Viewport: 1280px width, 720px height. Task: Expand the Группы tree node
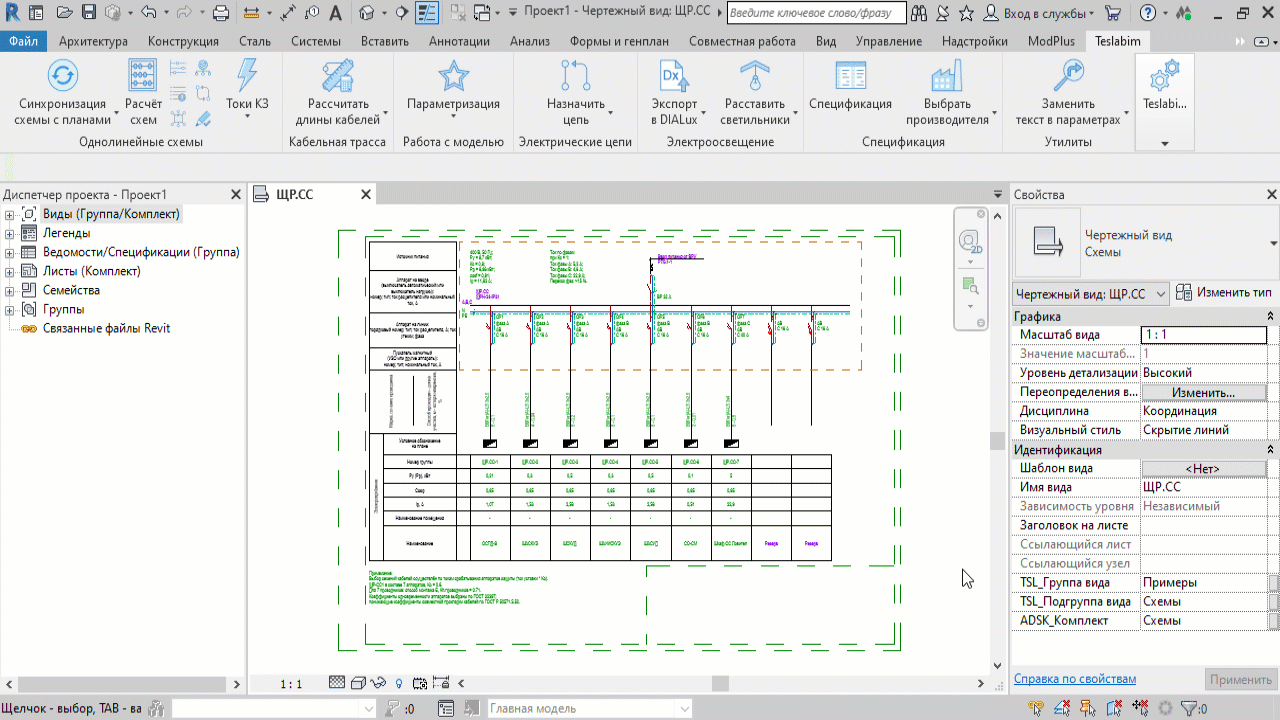point(11,310)
